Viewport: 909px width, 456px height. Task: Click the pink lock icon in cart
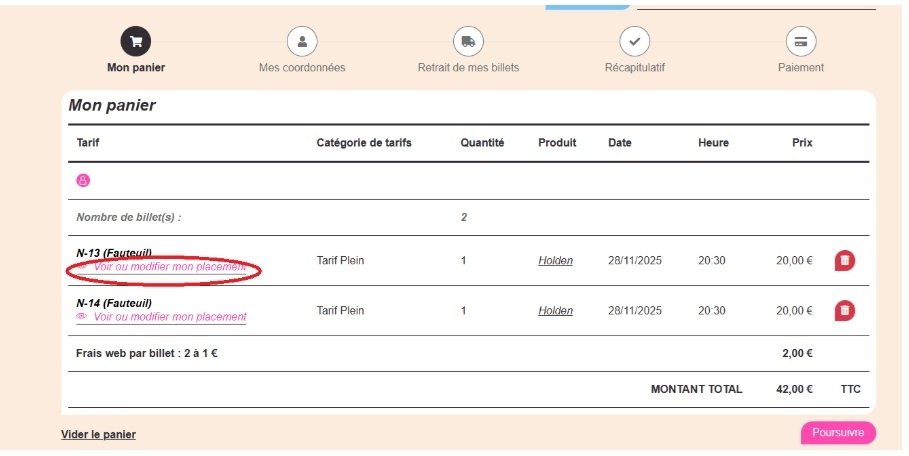[x=83, y=180]
